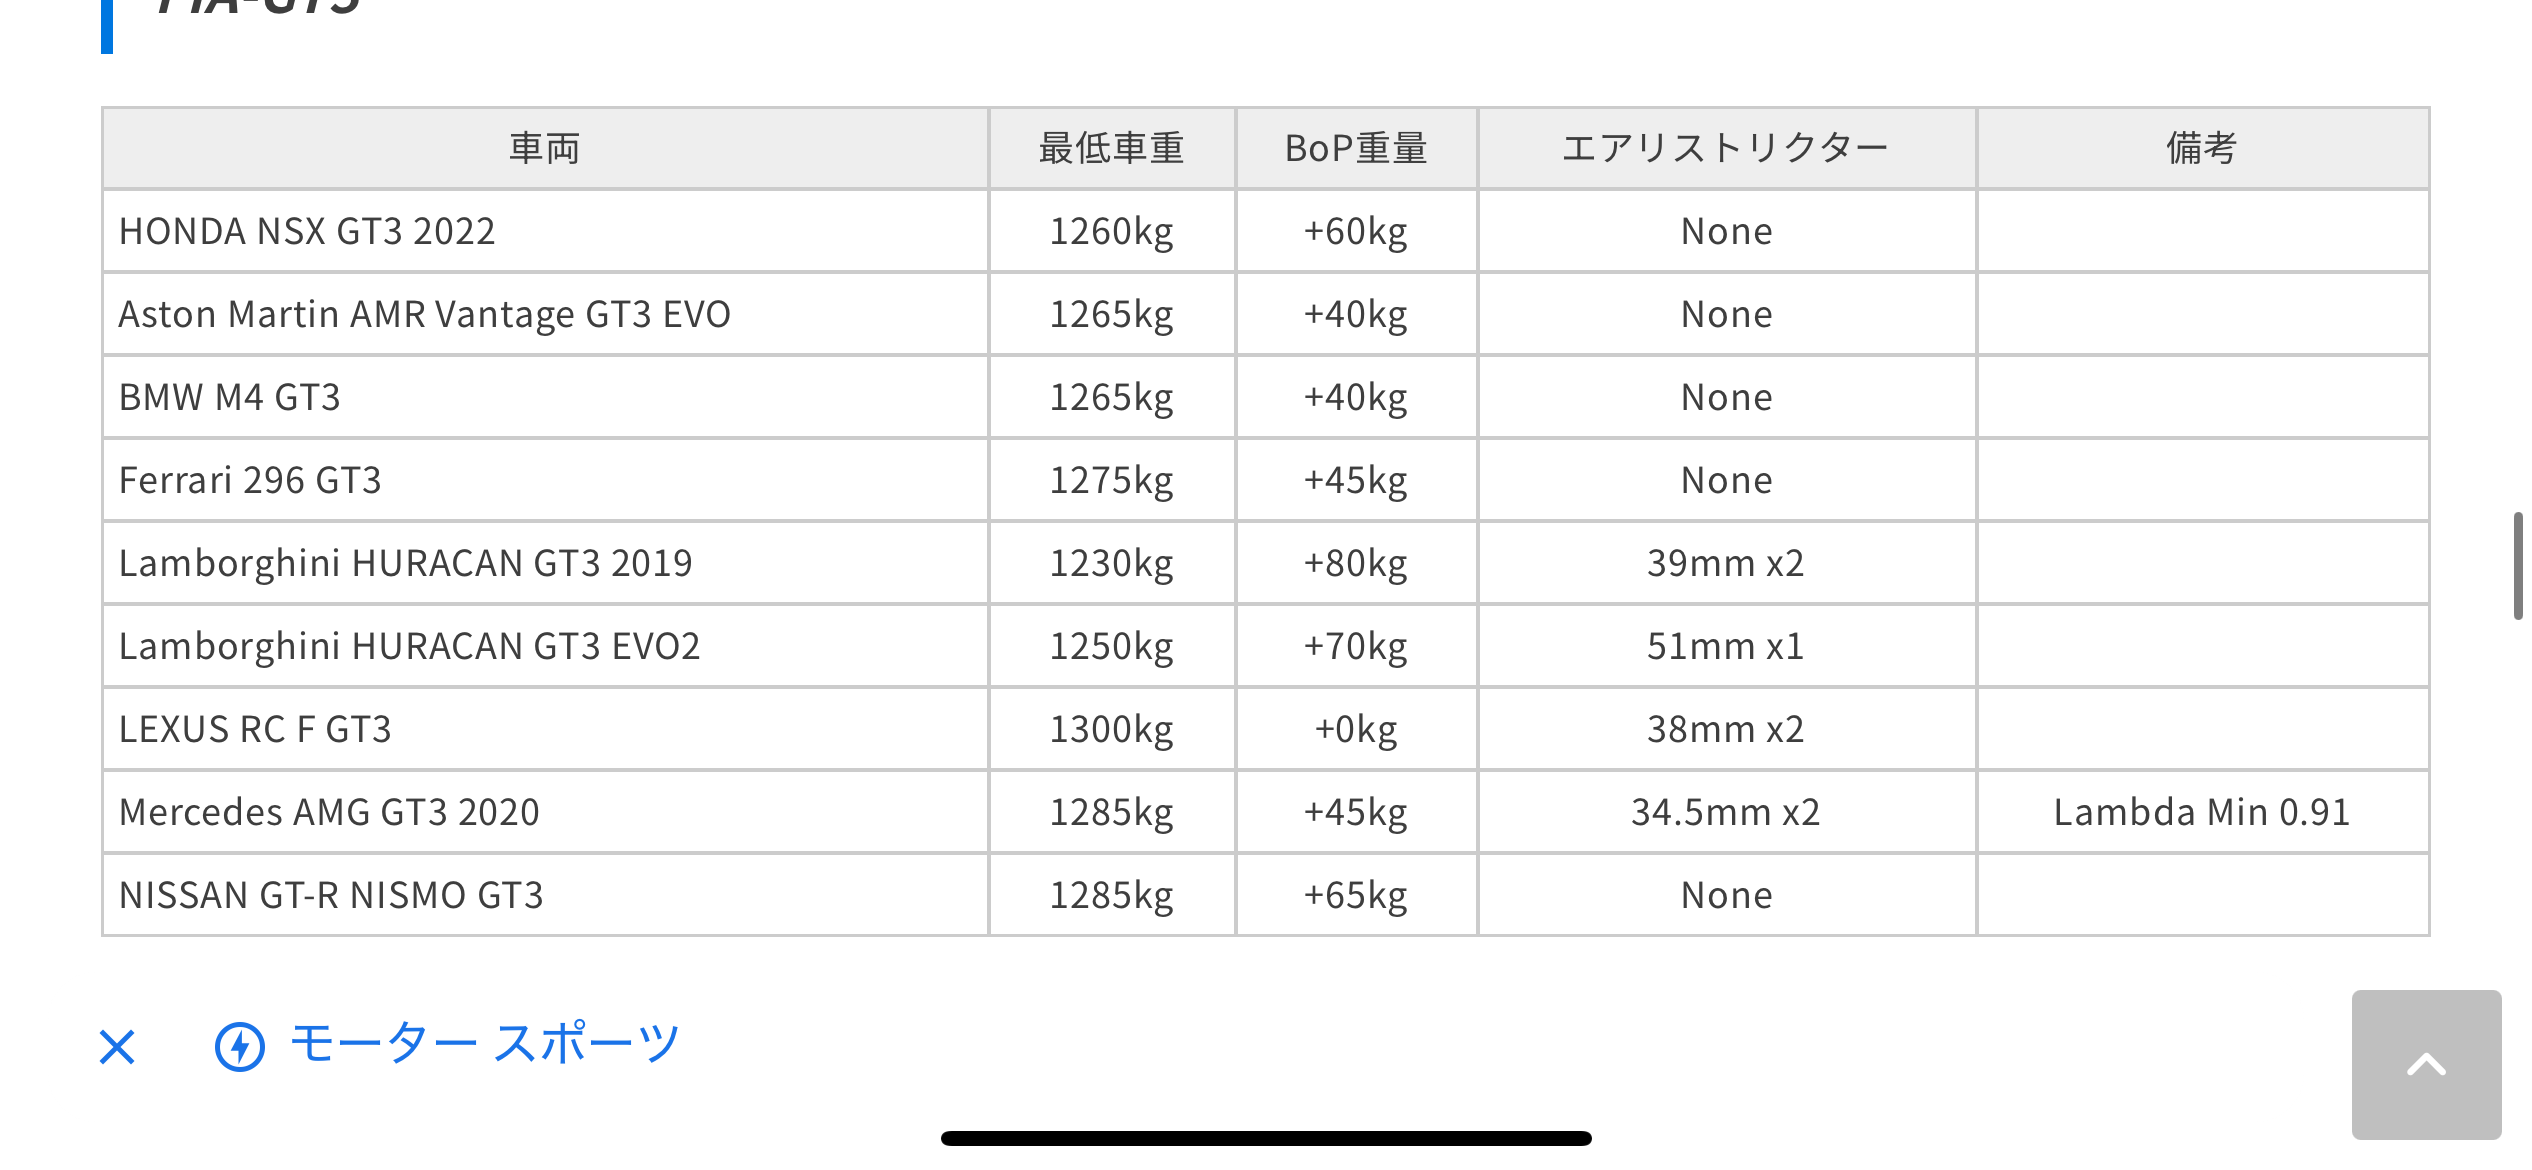
Task: Click the page scrollbar thumb on the right
Action: click(2517, 566)
